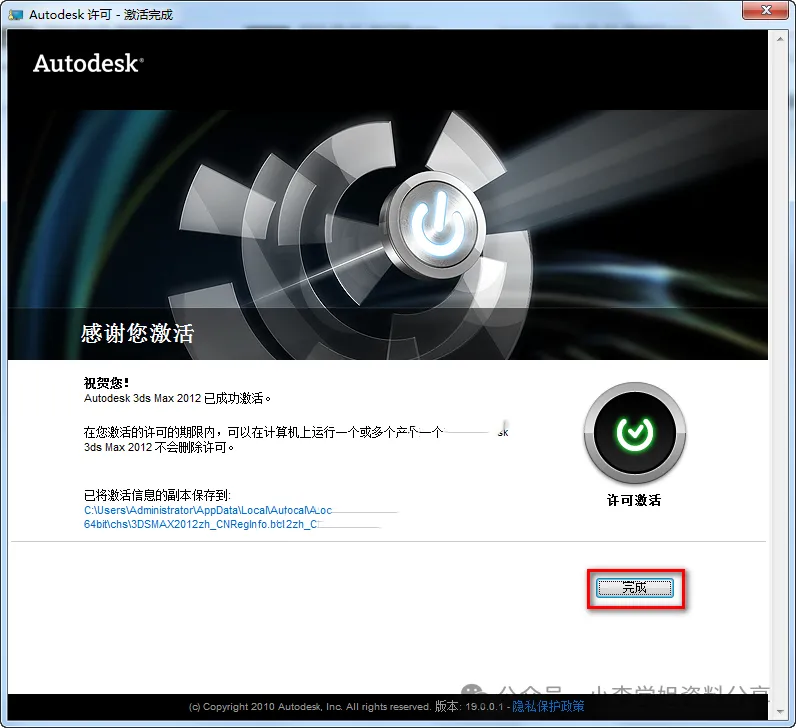Click the 已将激活信息的副本保存到 label
This screenshot has height=728, width=796.
pos(157,495)
